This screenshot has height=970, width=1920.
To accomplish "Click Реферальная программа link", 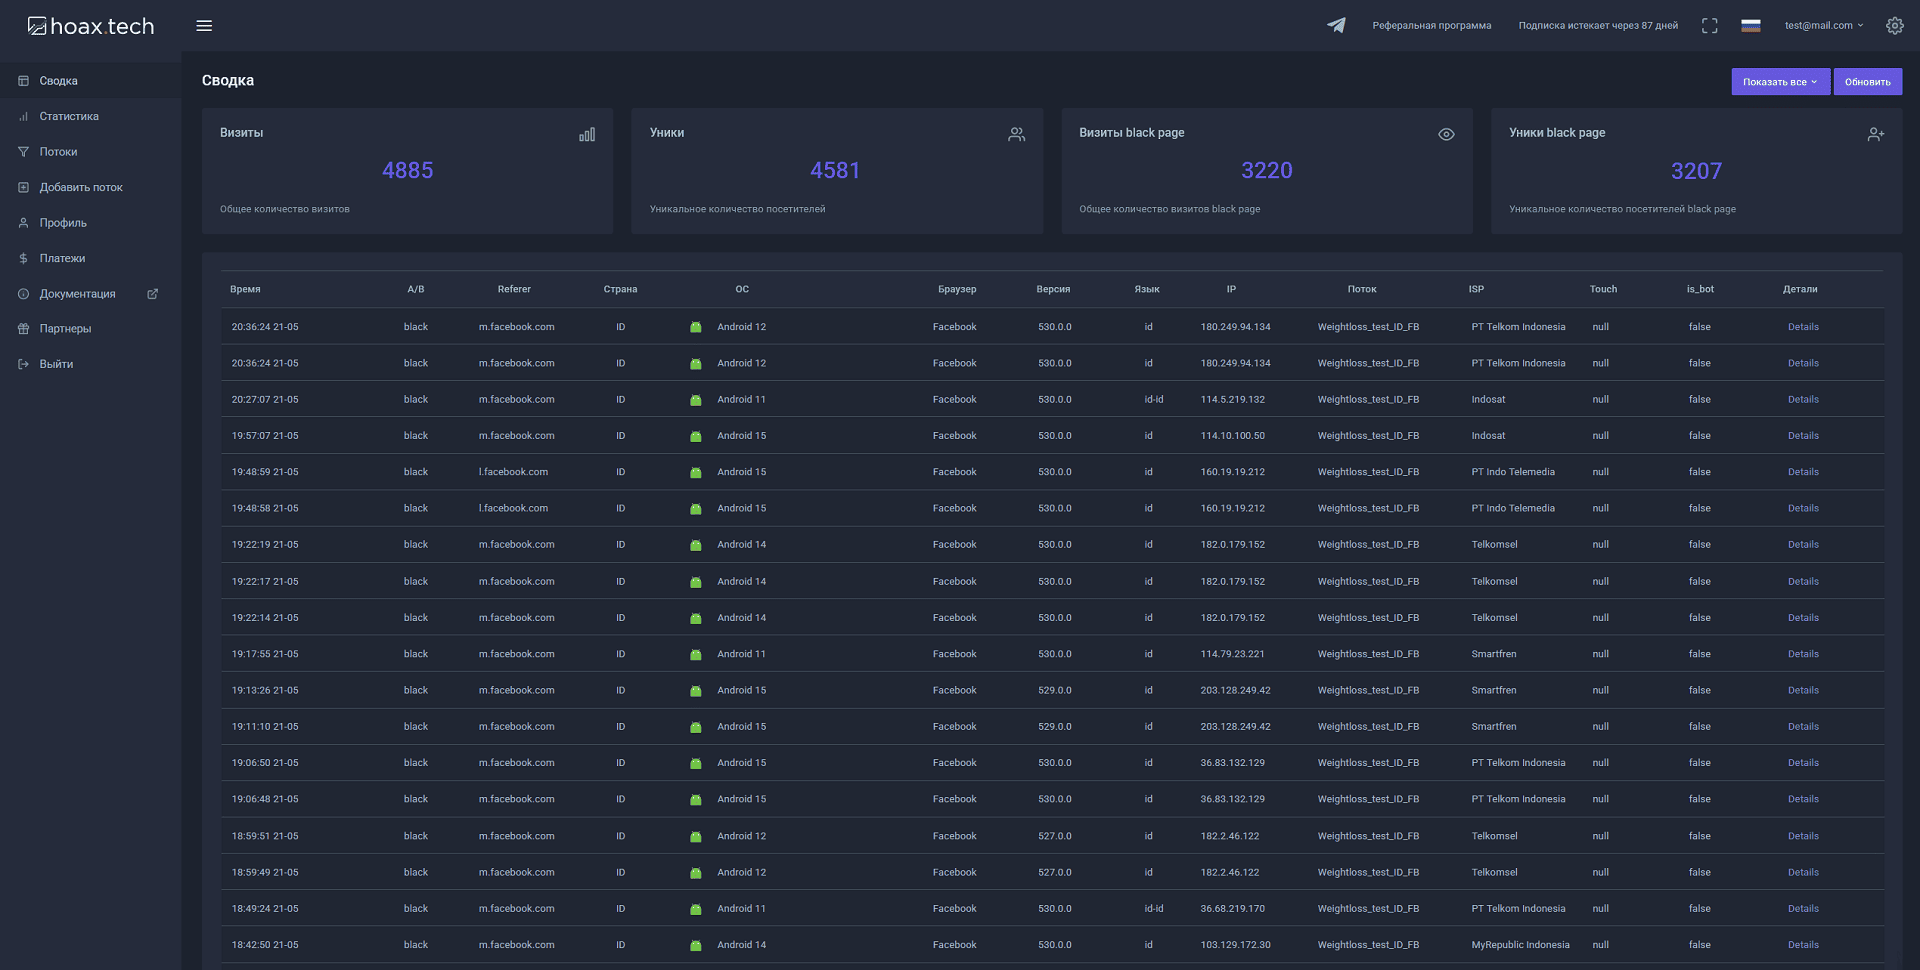I will (x=1431, y=26).
